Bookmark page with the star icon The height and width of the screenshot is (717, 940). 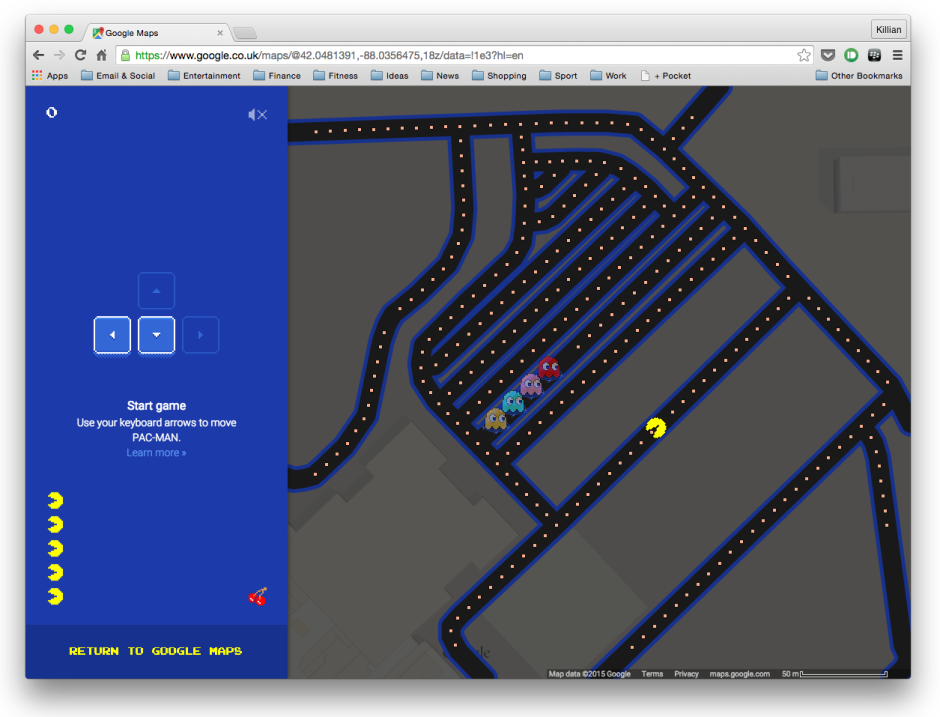point(803,55)
